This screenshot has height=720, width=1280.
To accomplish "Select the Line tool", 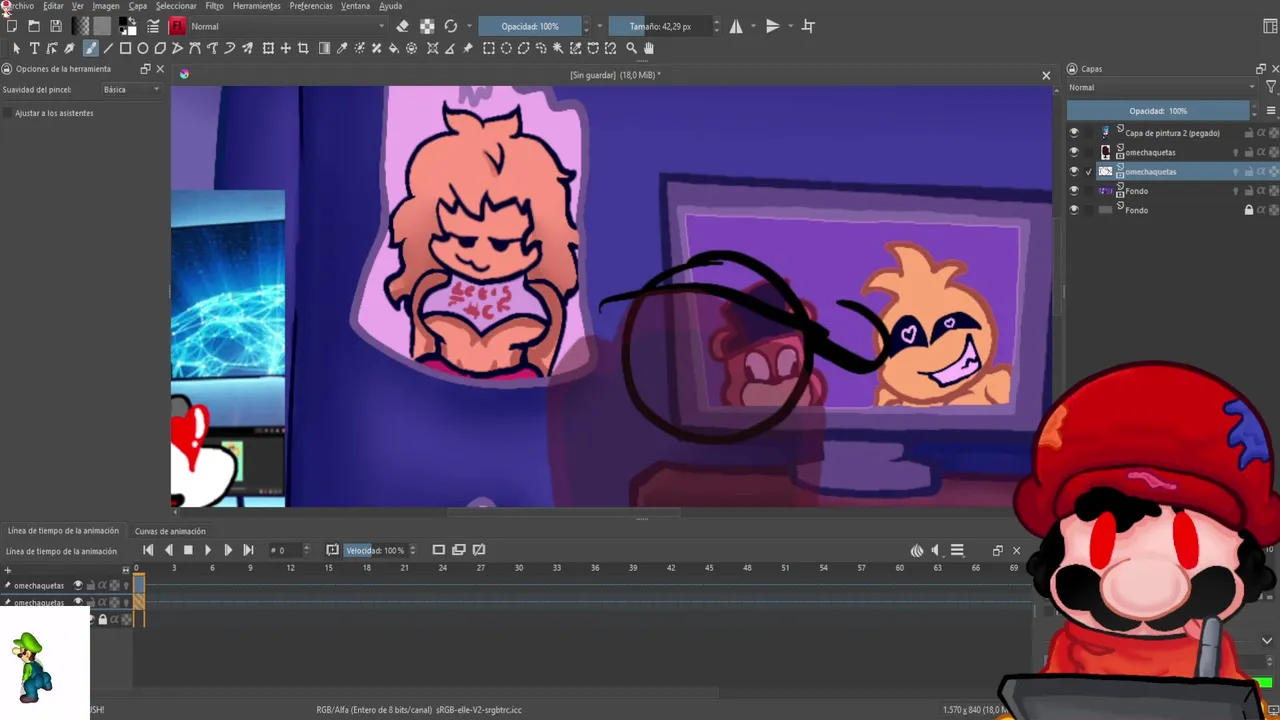I will click(107, 48).
